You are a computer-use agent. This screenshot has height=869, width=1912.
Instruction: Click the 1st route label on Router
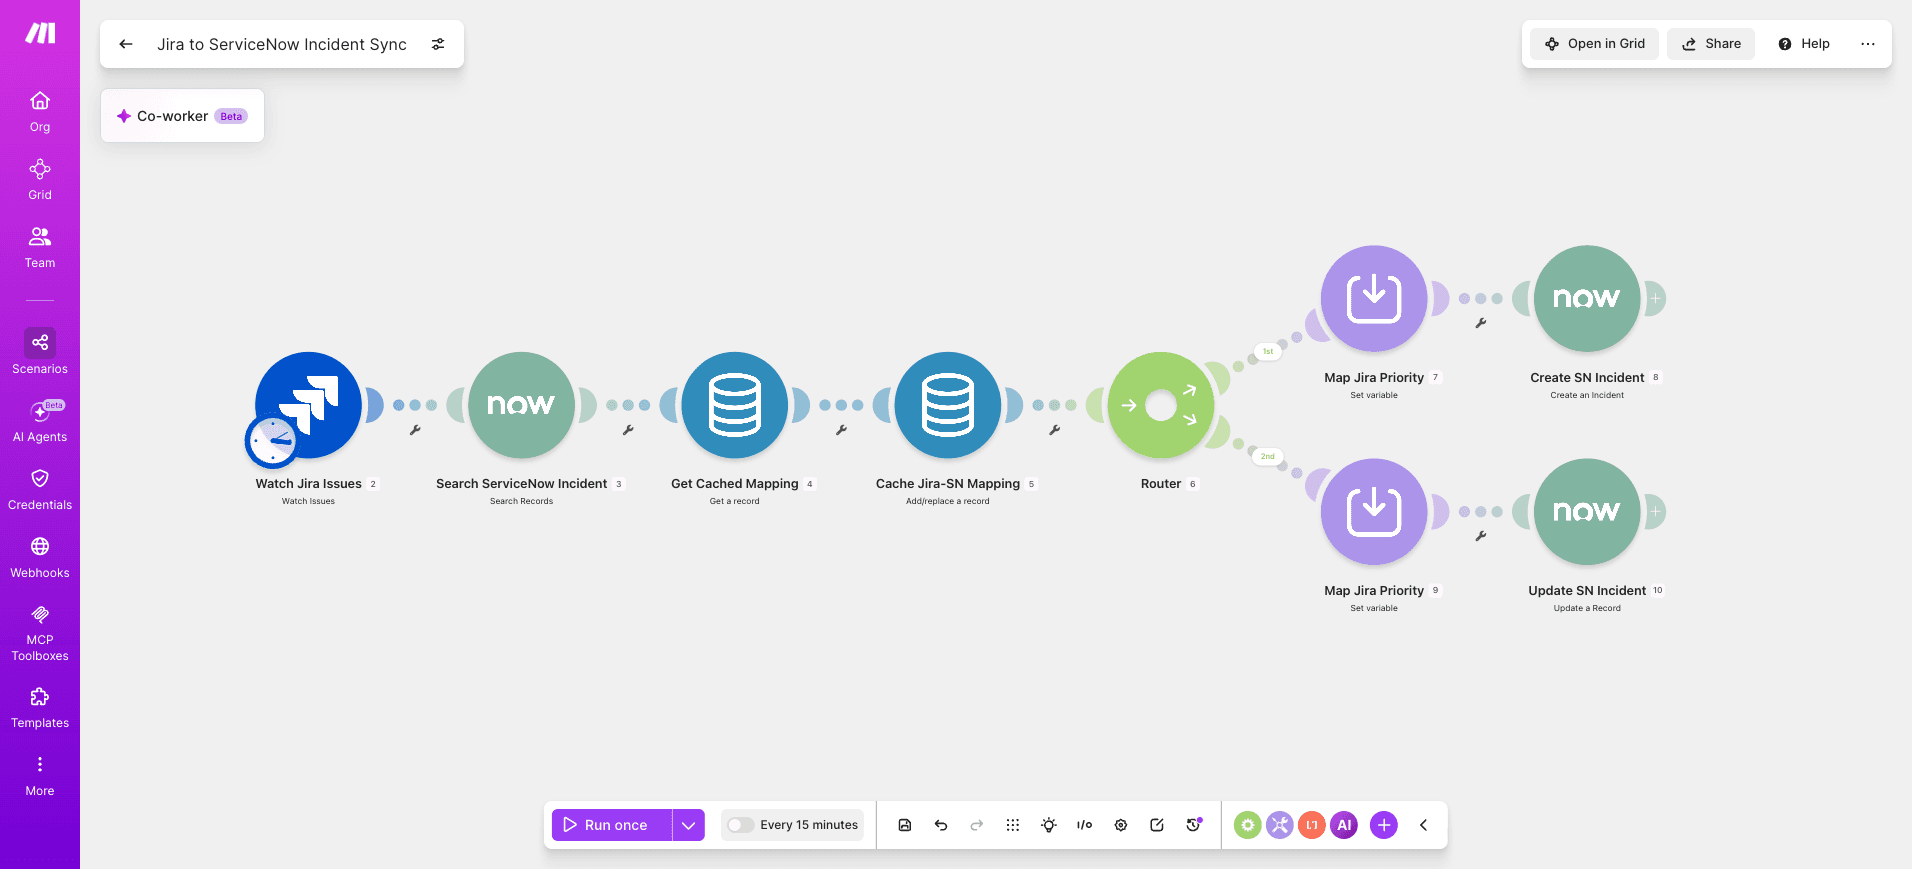[x=1268, y=351]
